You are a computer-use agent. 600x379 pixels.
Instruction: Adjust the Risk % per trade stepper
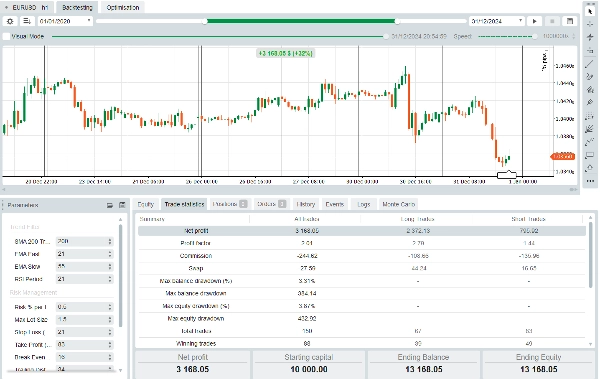click(110, 307)
